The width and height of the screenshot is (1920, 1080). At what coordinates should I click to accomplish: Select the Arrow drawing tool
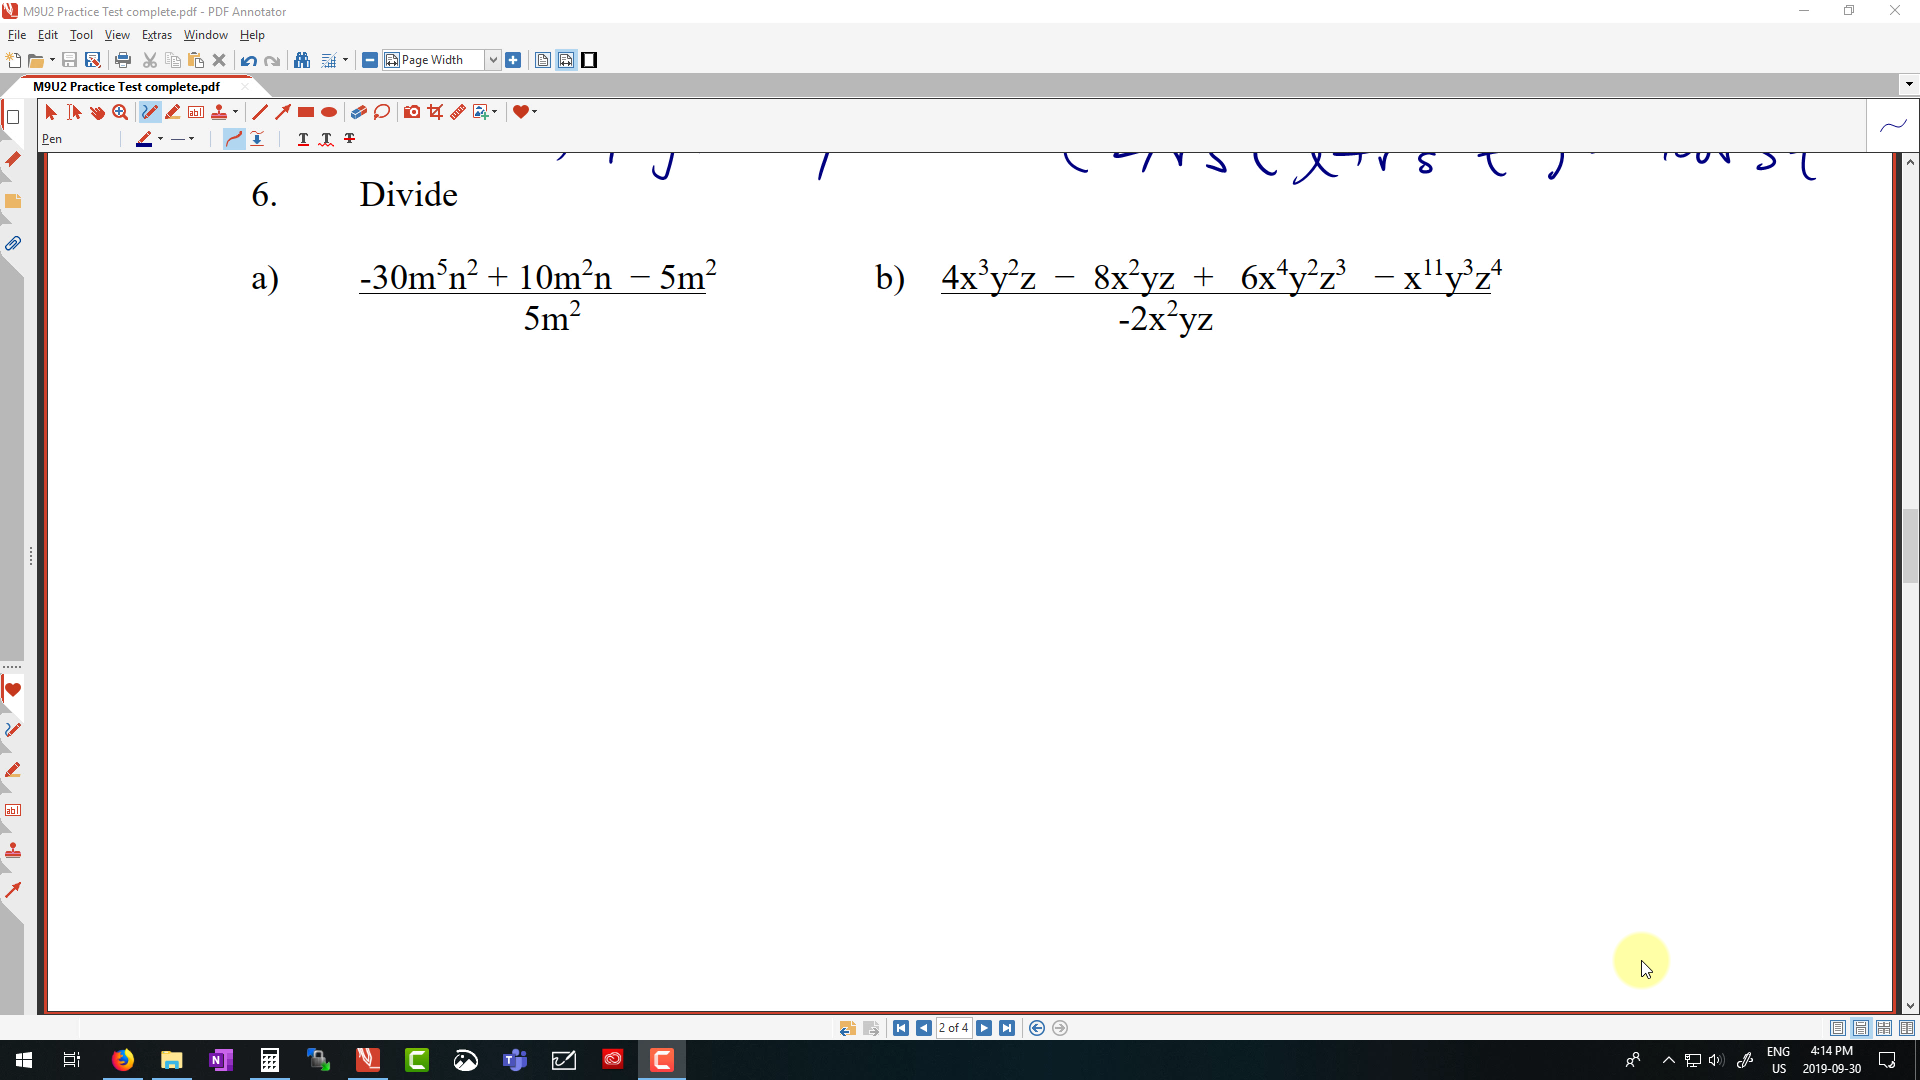[283, 112]
